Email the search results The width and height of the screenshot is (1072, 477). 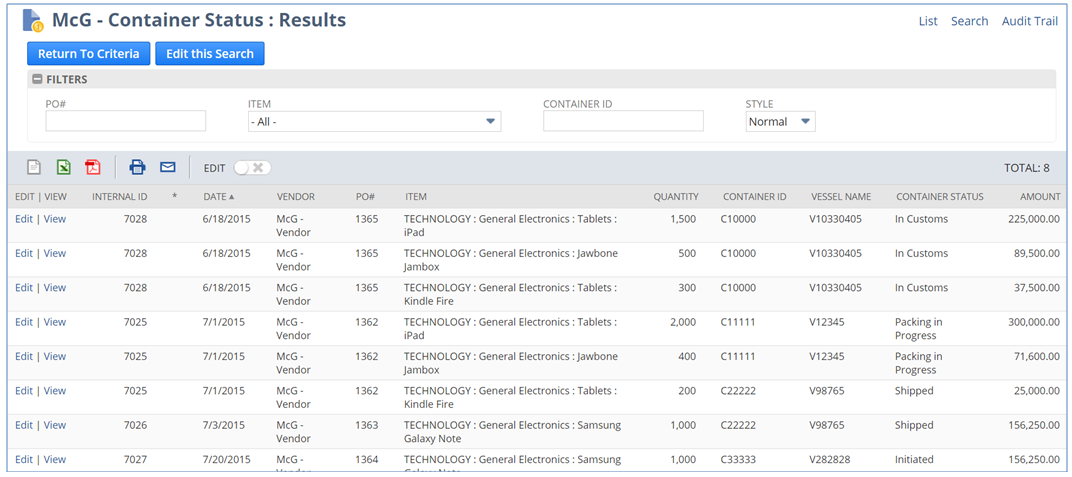[168, 168]
